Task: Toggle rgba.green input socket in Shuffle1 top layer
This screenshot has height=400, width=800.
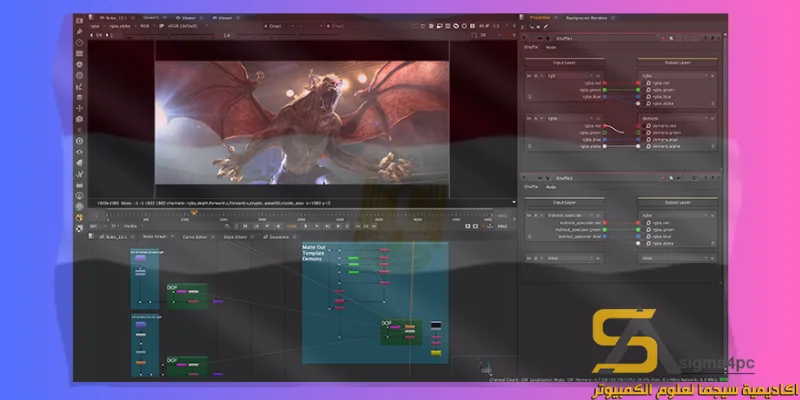Action: (605, 89)
